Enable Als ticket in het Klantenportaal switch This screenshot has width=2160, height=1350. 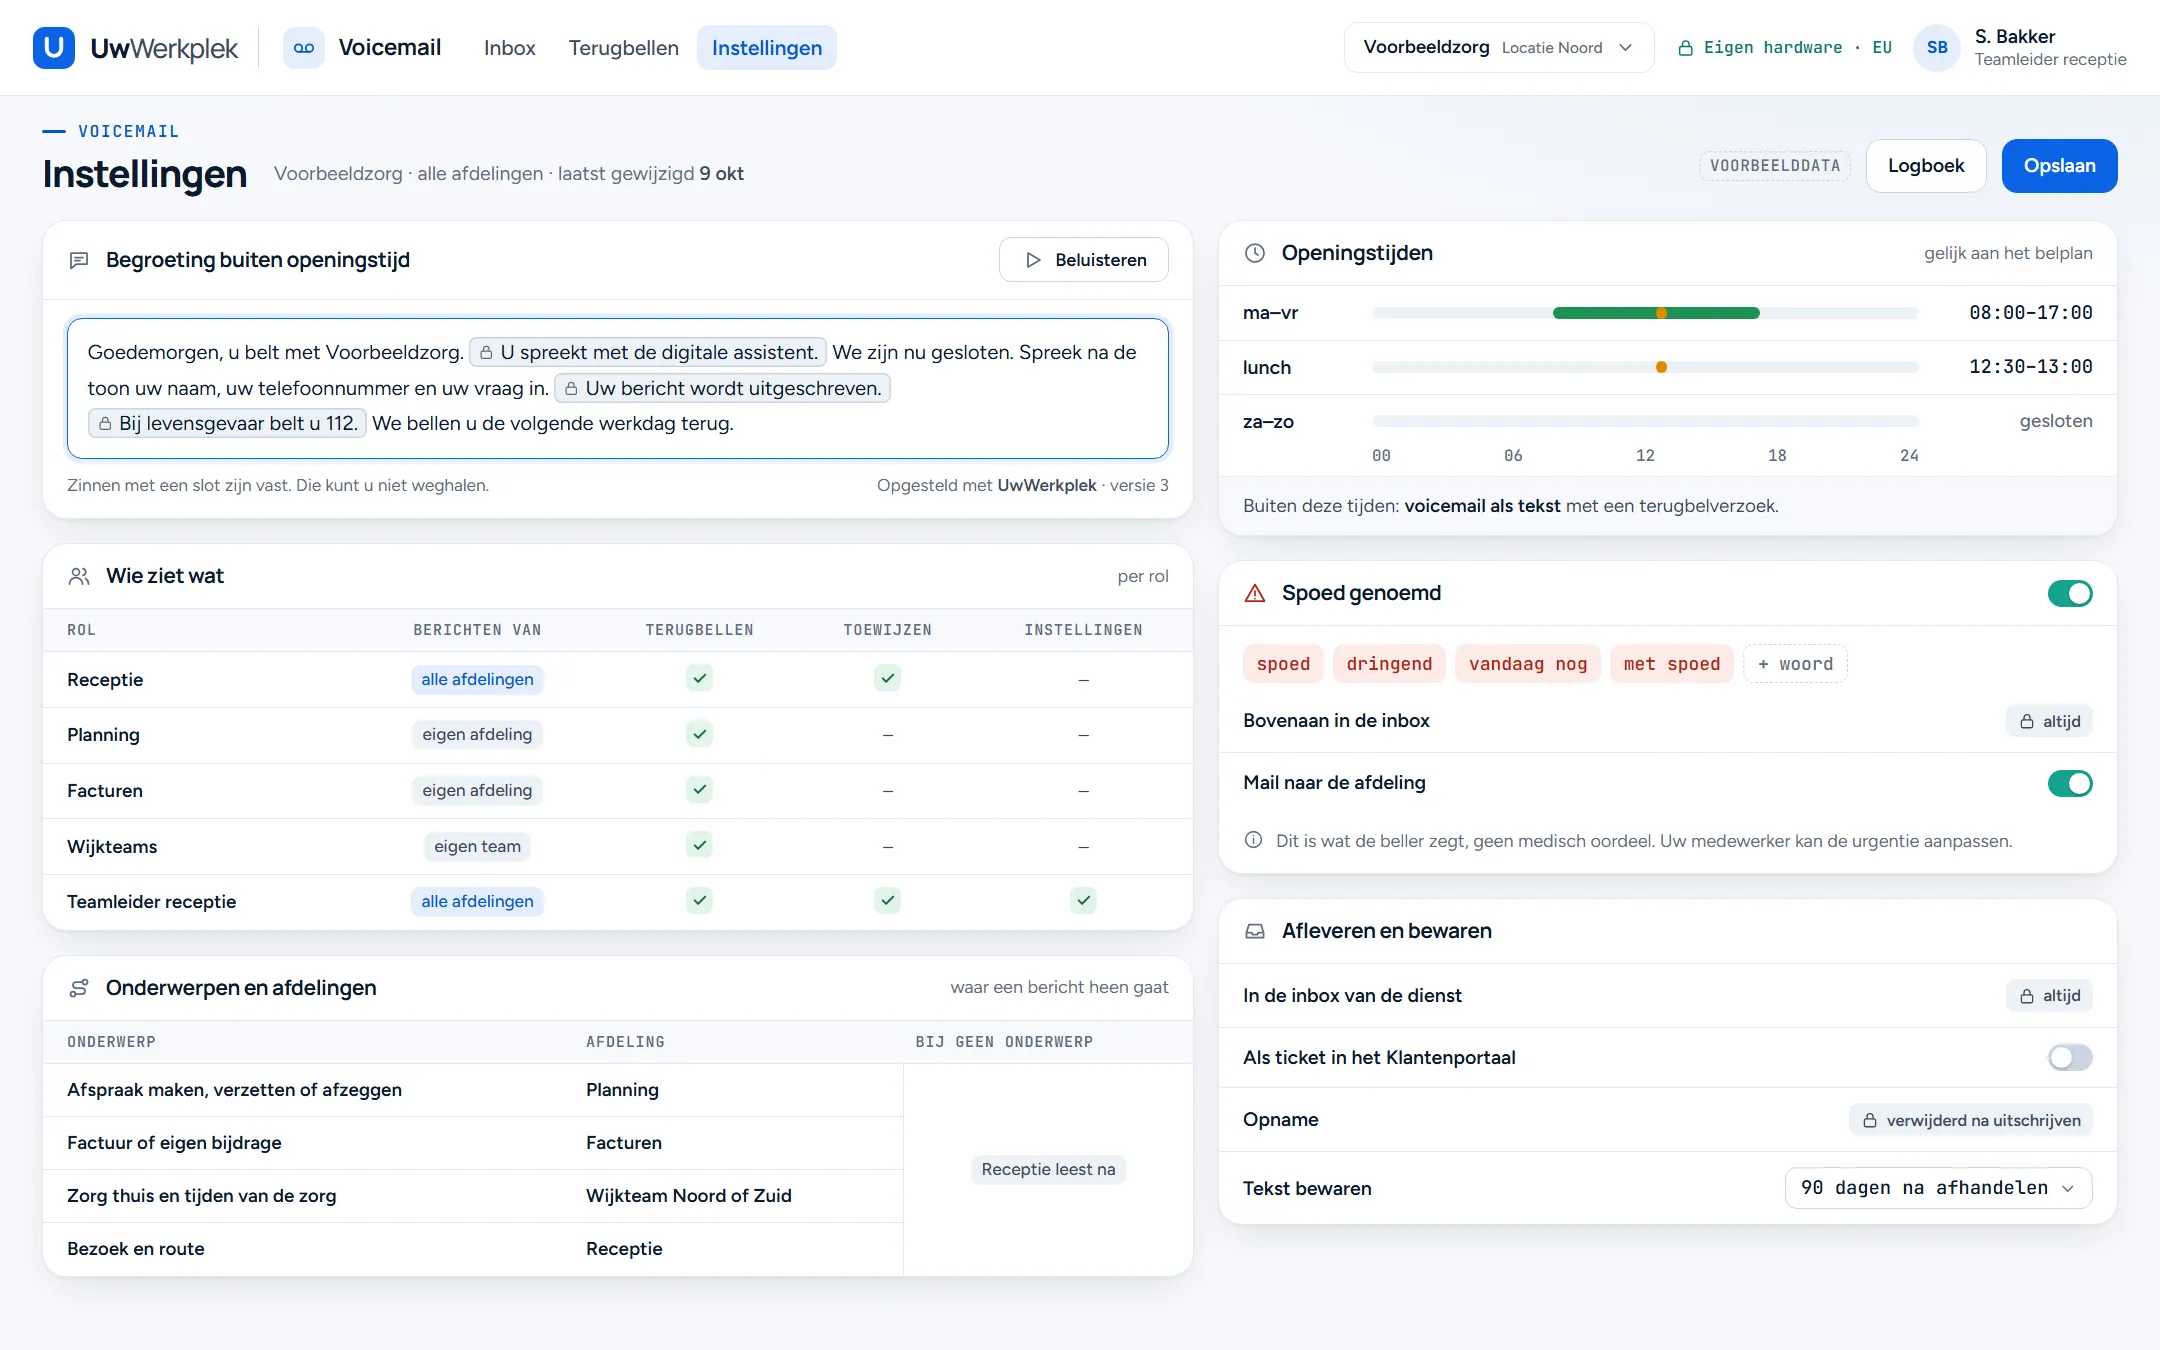pyautogui.click(x=2070, y=1057)
